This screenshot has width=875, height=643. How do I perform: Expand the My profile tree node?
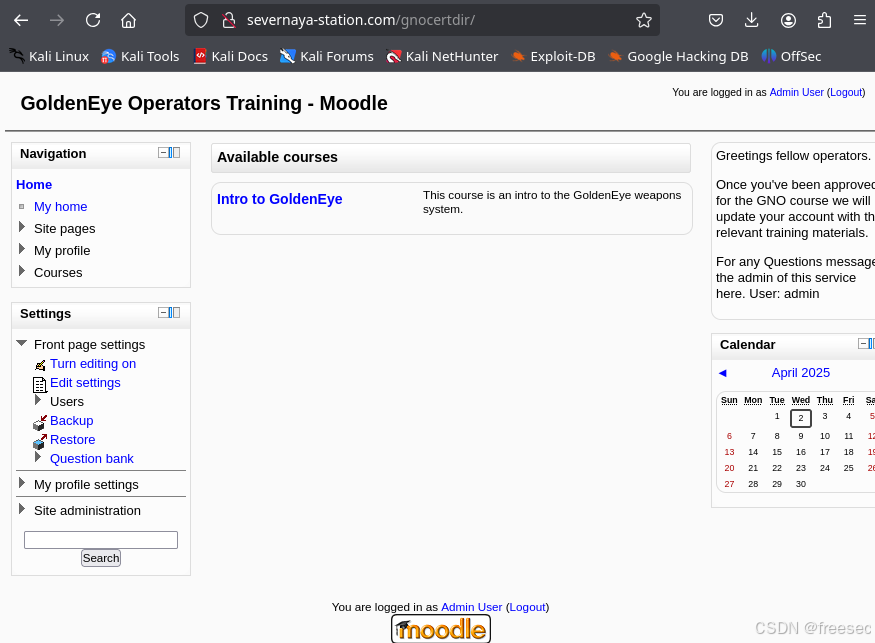(x=22, y=249)
